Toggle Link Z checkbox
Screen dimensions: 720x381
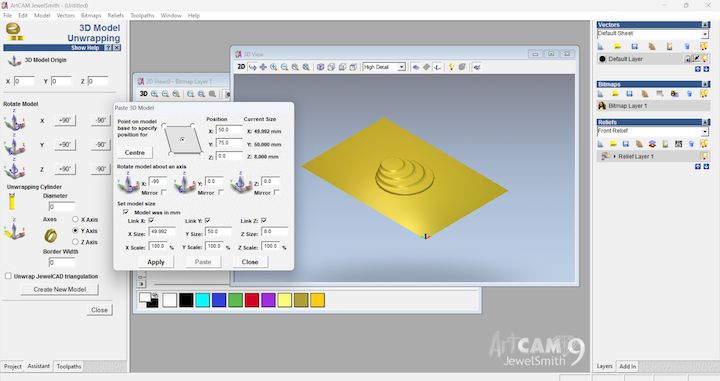(x=264, y=221)
